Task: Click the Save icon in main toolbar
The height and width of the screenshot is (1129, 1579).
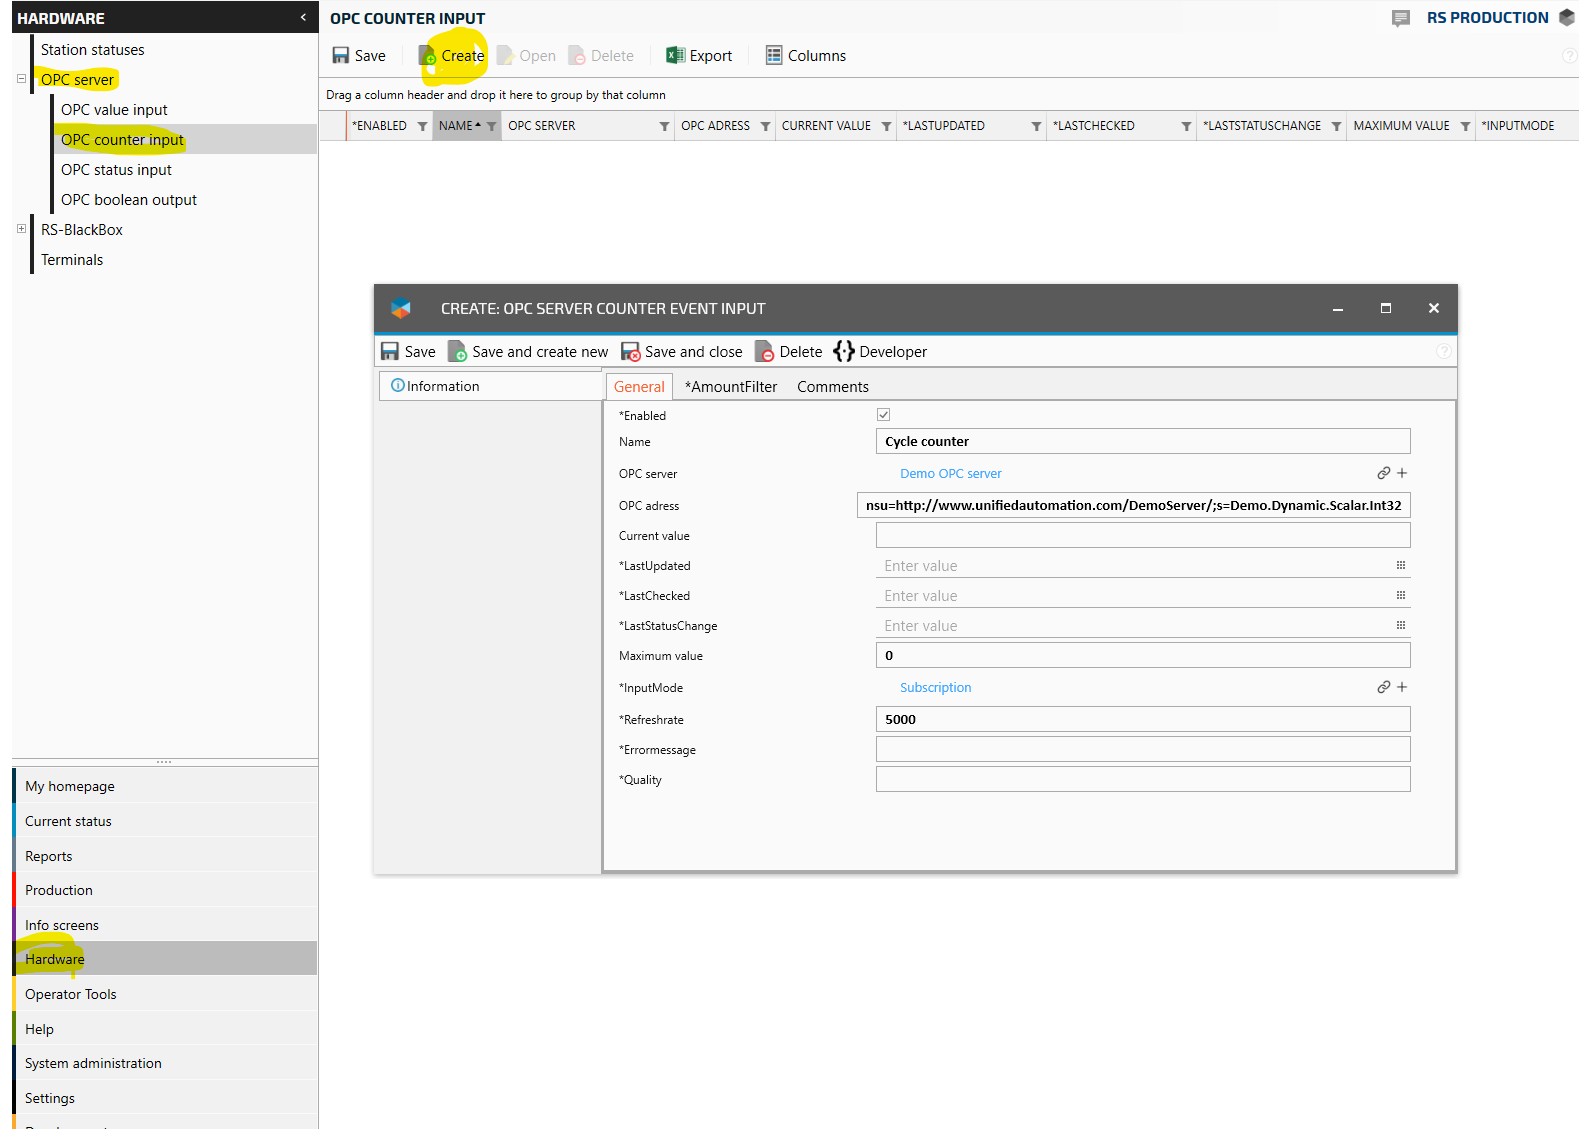Action: pos(341,56)
